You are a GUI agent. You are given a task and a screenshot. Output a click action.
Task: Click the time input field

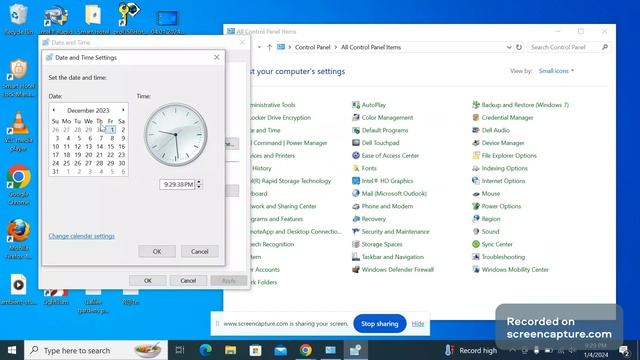click(x=178, y=184)
